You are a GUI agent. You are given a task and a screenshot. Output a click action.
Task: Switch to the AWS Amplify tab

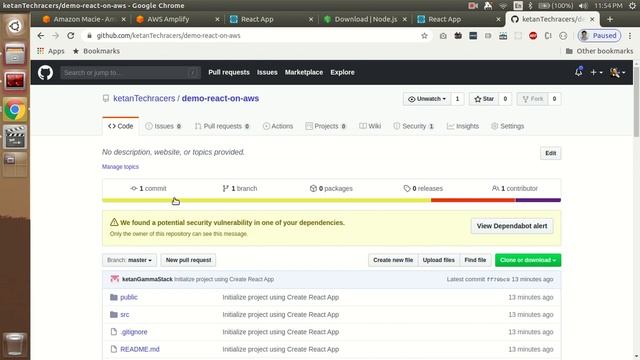click(168, 19)
